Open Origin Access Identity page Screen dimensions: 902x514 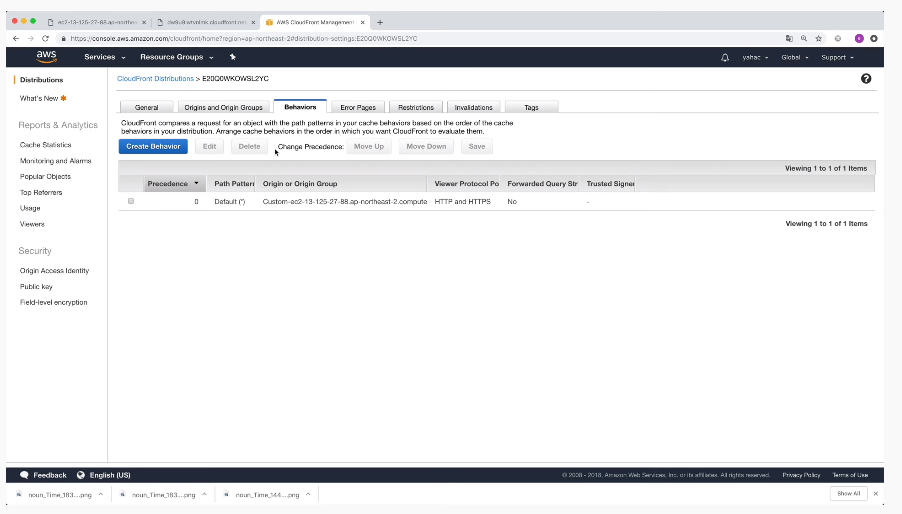point(54,271)
